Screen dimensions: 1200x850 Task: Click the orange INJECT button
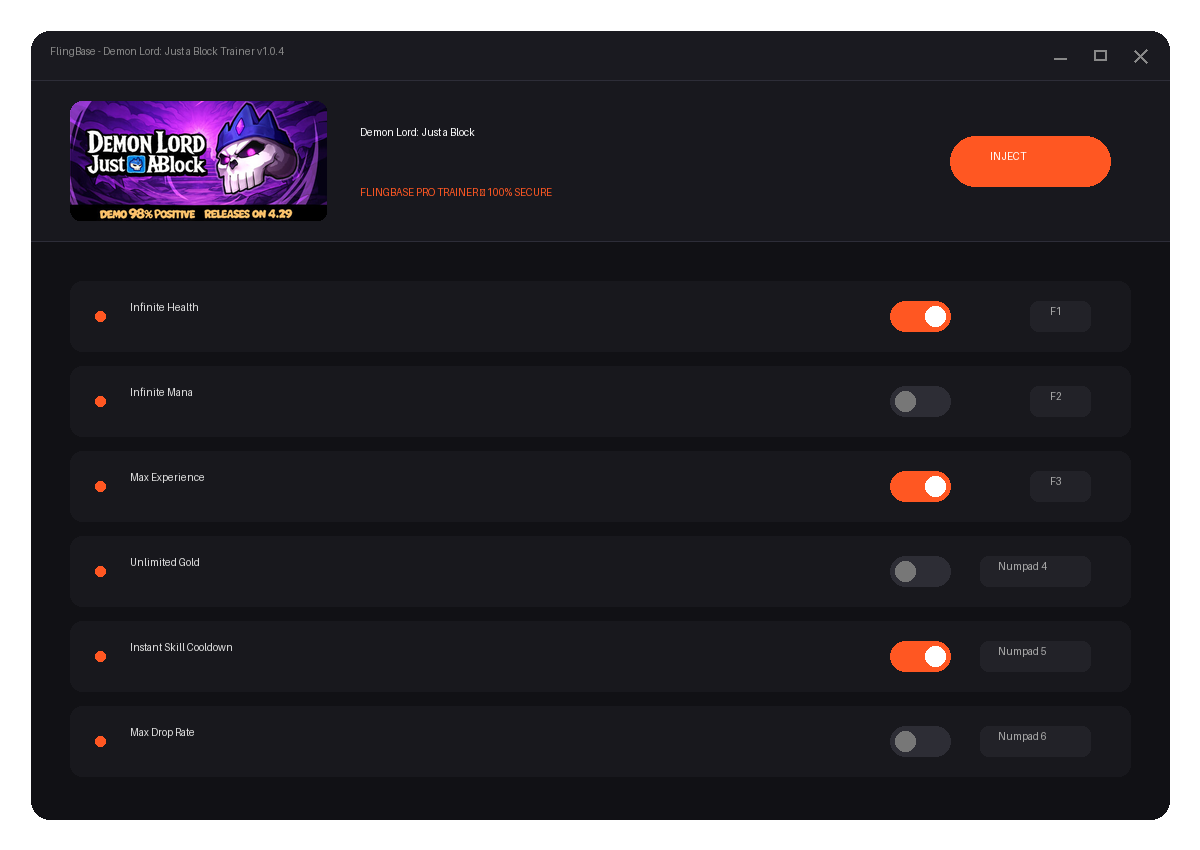click(1030, 161)
